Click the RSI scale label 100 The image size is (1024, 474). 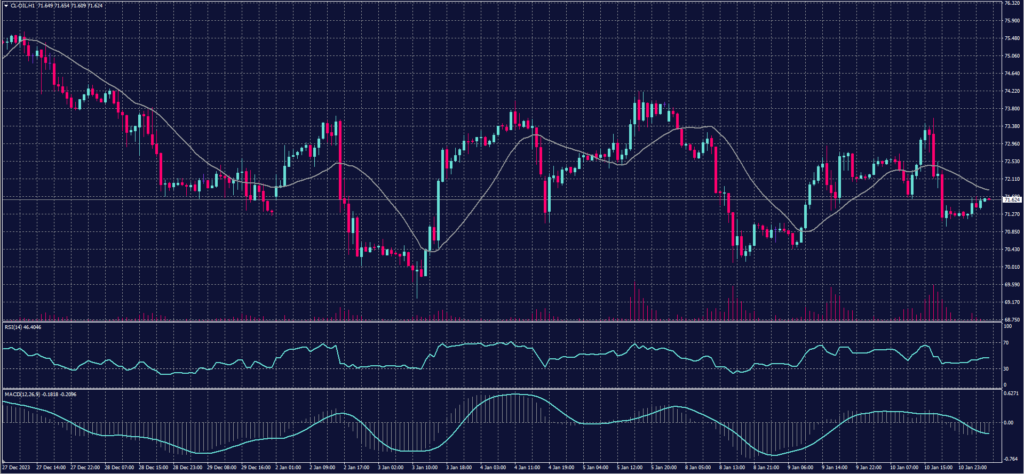tap(1007, 327)
